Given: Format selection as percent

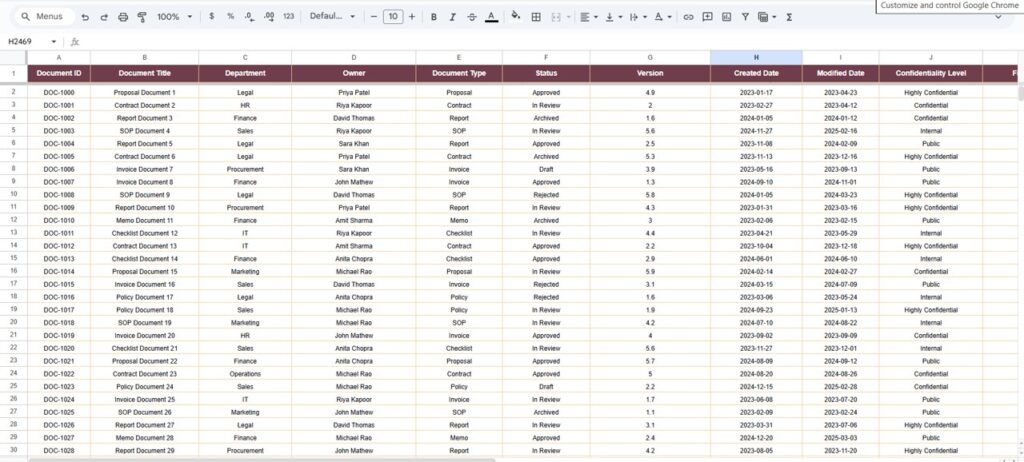Looking at the screenshot, I should 231,17.
